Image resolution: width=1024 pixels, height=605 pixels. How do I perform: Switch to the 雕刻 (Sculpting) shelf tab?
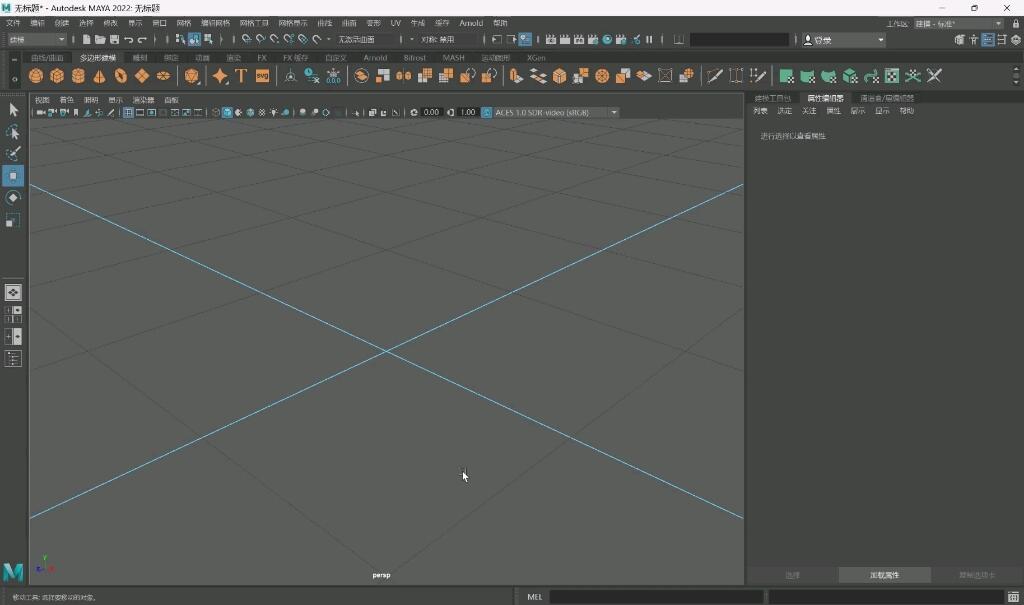pos(140,58)
